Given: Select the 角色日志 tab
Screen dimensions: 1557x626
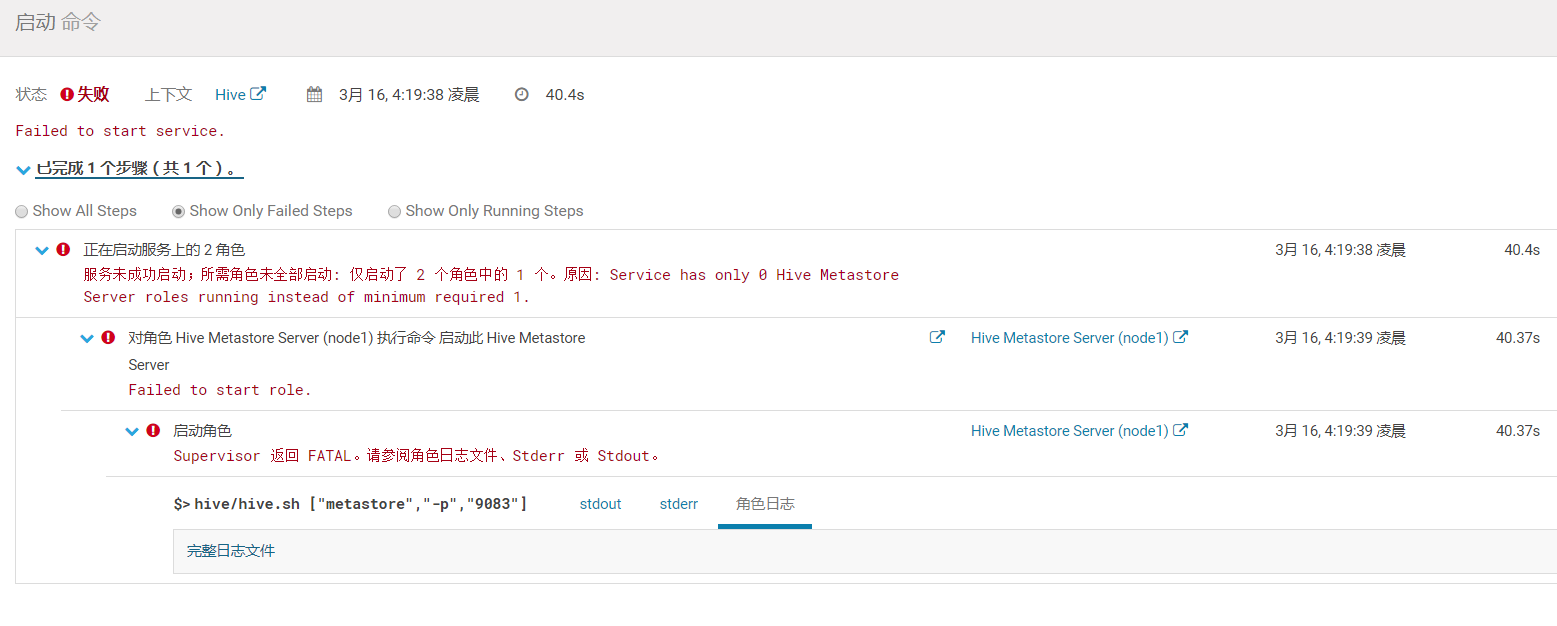Looking at the screenshot, I should [x=765, y=504].
